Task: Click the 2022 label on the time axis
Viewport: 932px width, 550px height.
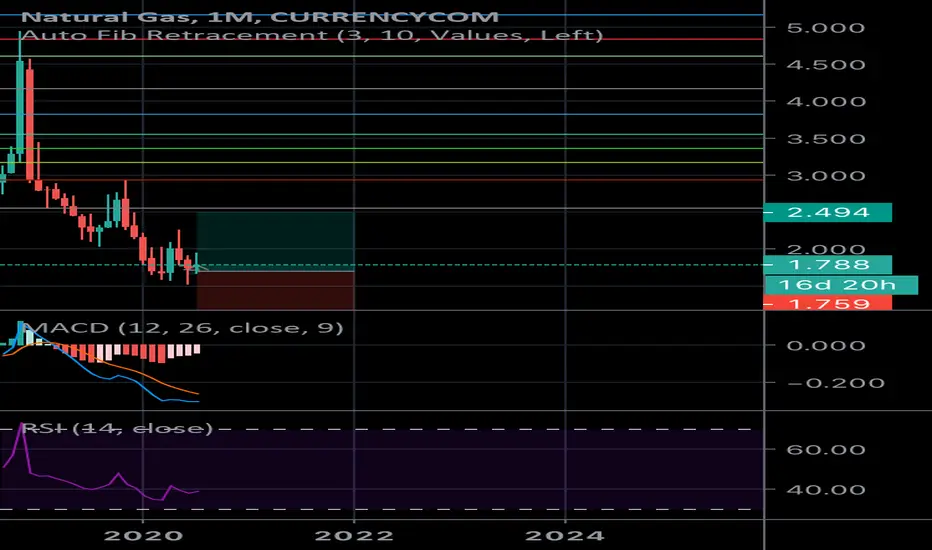Action: [354, 536]
